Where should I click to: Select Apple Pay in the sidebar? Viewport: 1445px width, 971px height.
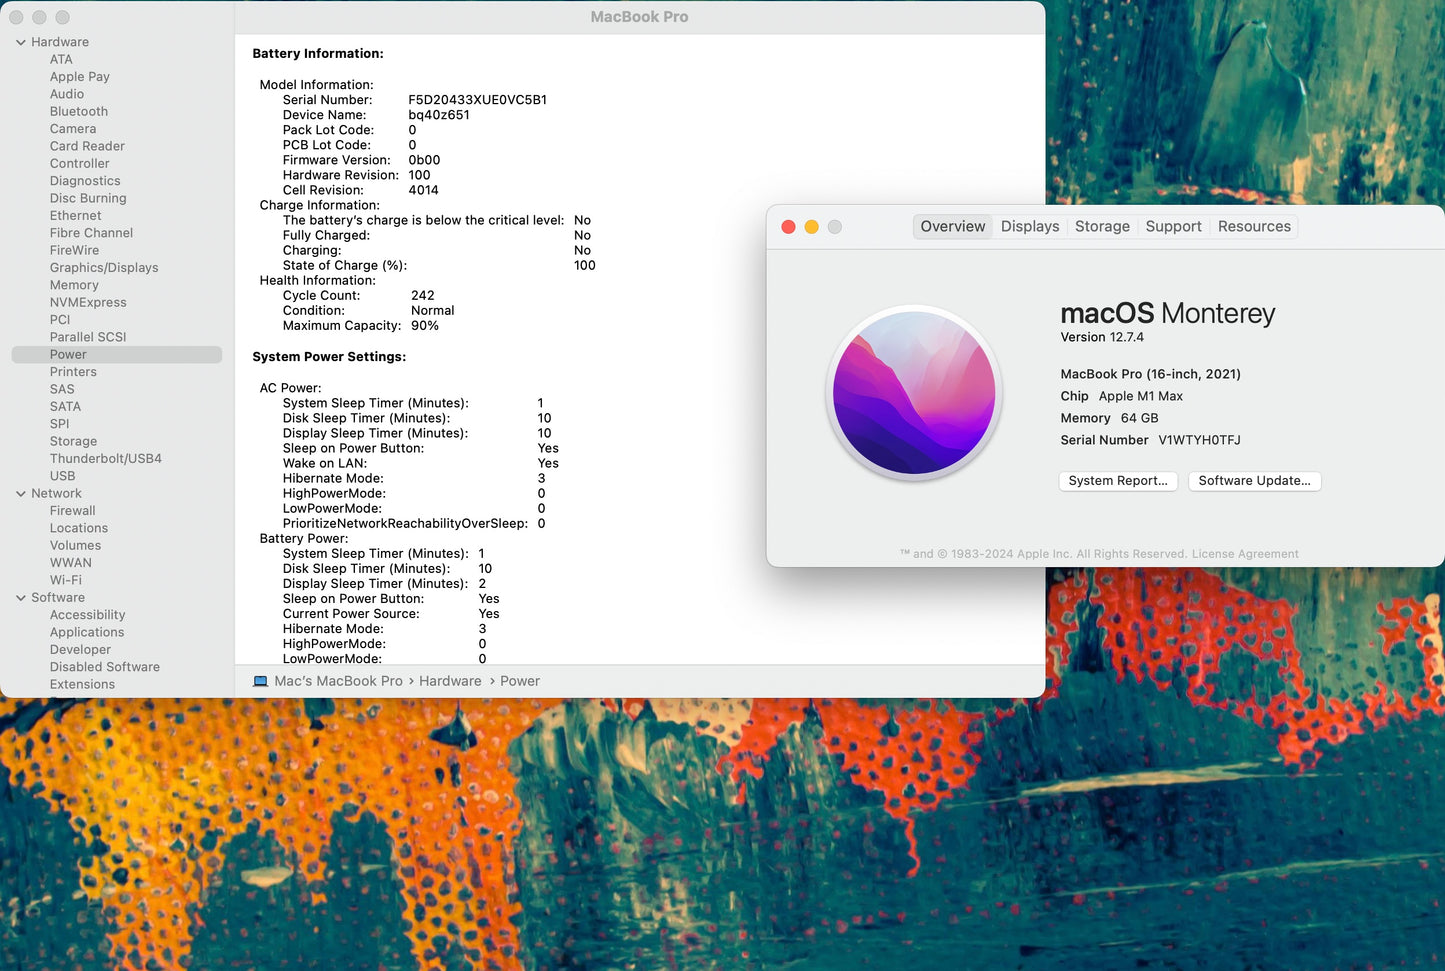(x=80, y=77)
